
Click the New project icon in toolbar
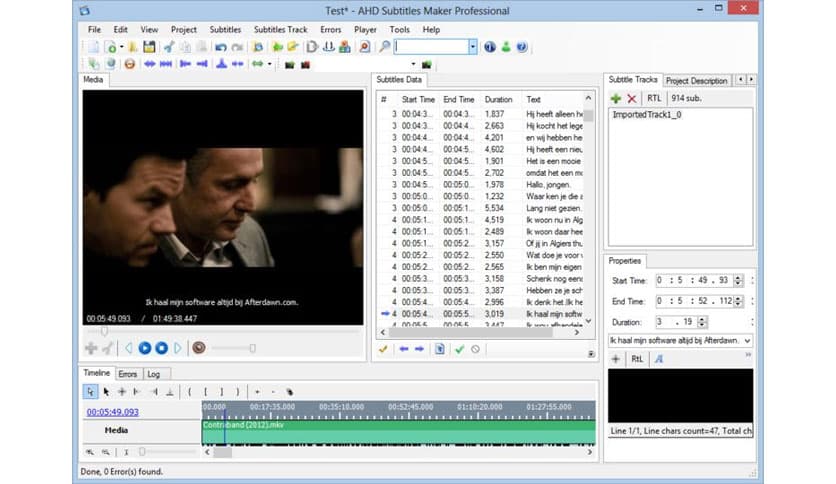click(94, 47)
